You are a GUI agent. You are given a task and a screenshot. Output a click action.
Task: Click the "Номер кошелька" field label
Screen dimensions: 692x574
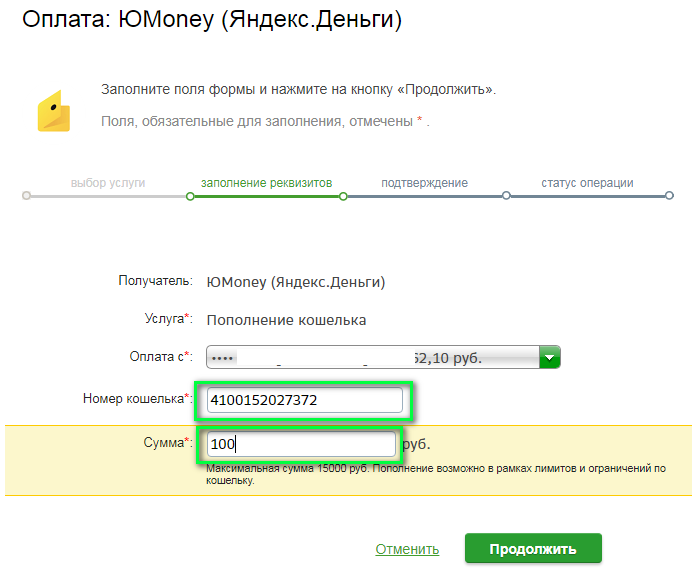(x=134, y=399)
